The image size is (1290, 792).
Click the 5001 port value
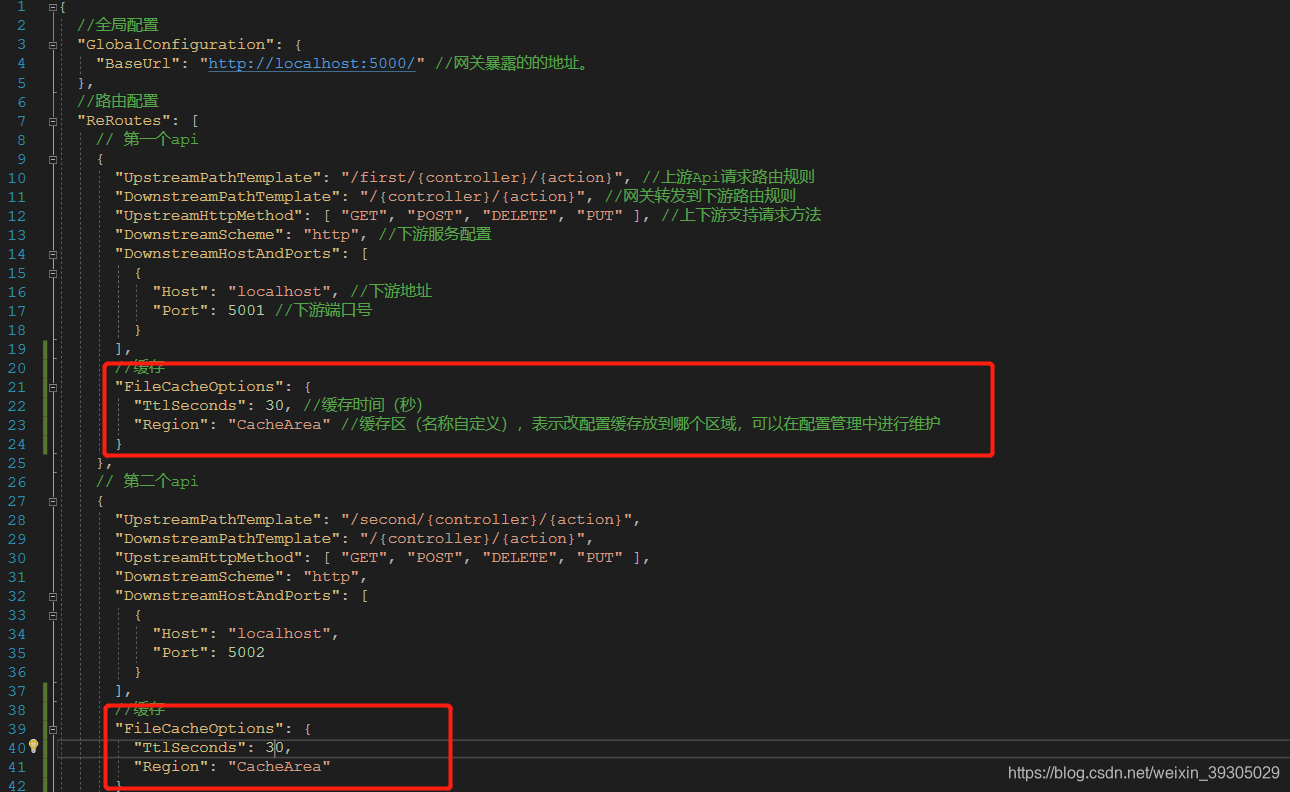pos(246,310)
